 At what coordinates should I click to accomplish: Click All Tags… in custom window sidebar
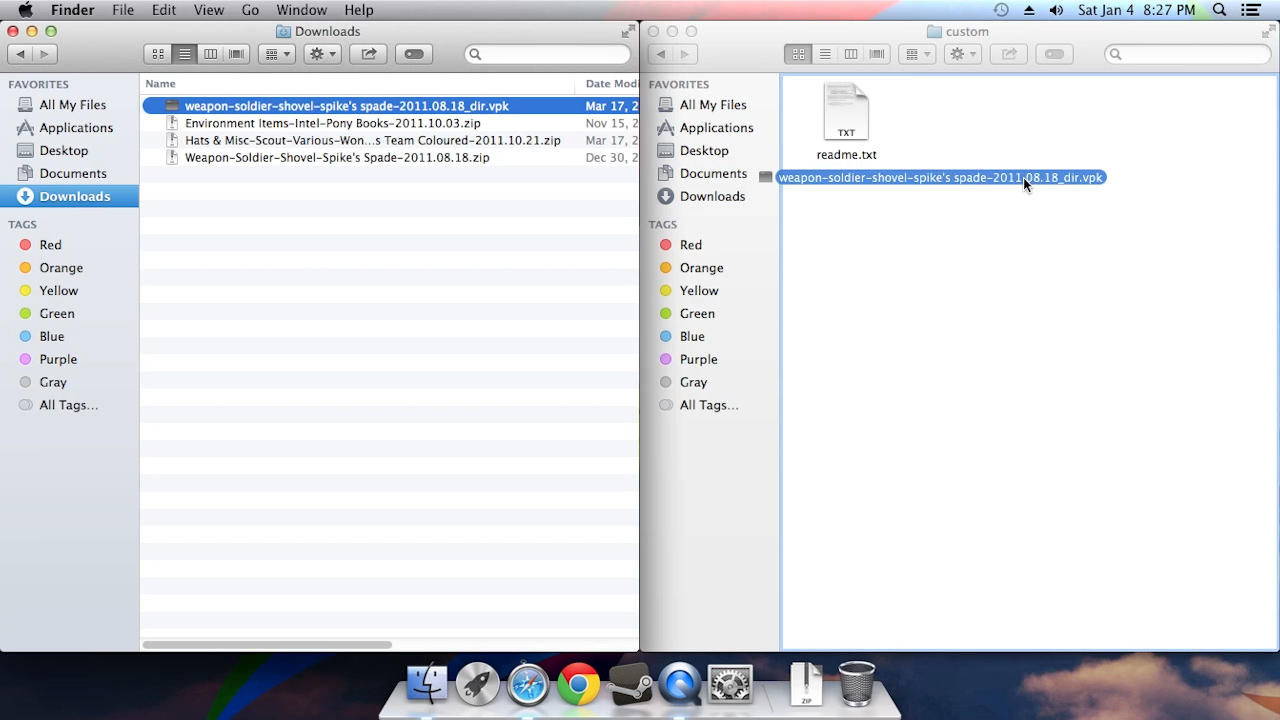click(x=710, y=405)
